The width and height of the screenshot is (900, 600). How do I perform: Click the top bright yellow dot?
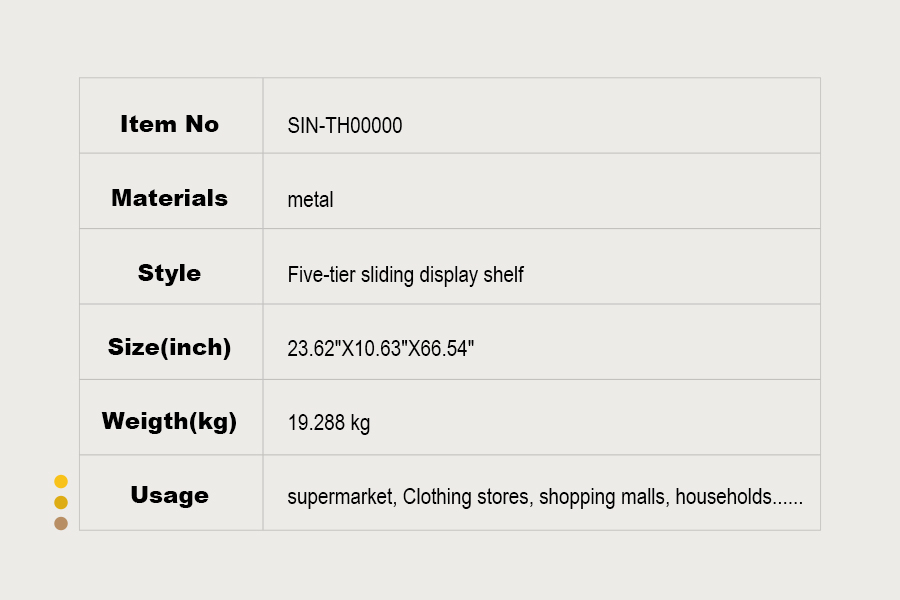pyautogui.click(x=61, y=481)
